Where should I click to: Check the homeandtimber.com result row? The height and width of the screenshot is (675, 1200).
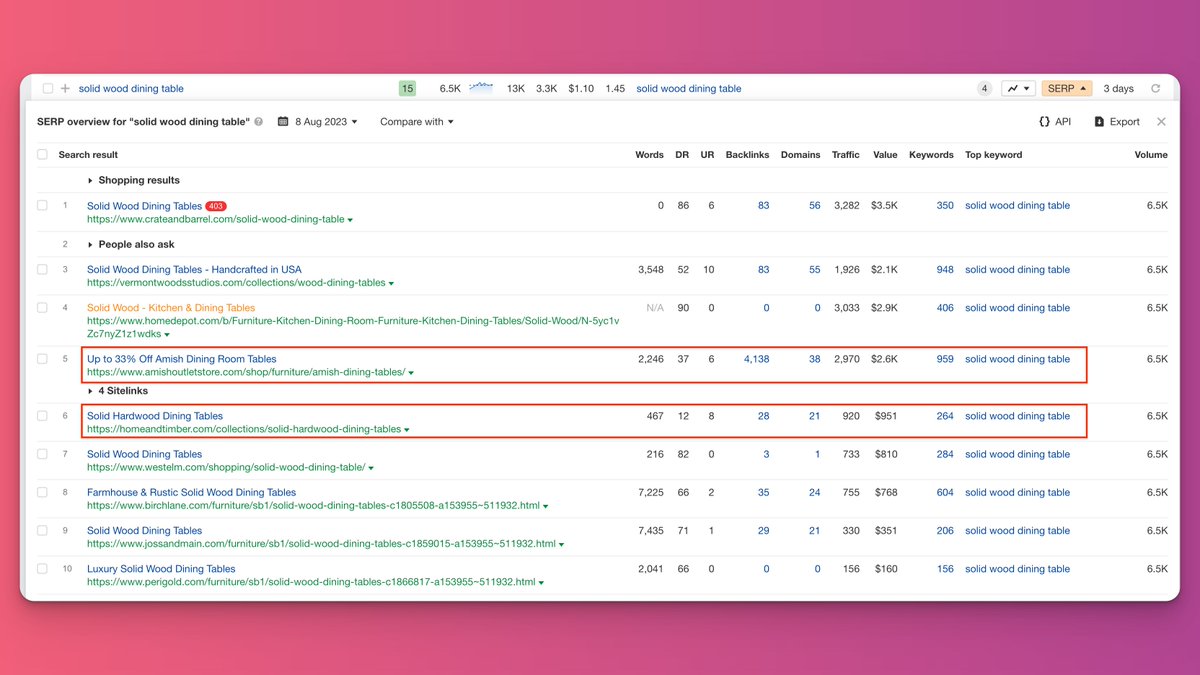tap(42, 416)
